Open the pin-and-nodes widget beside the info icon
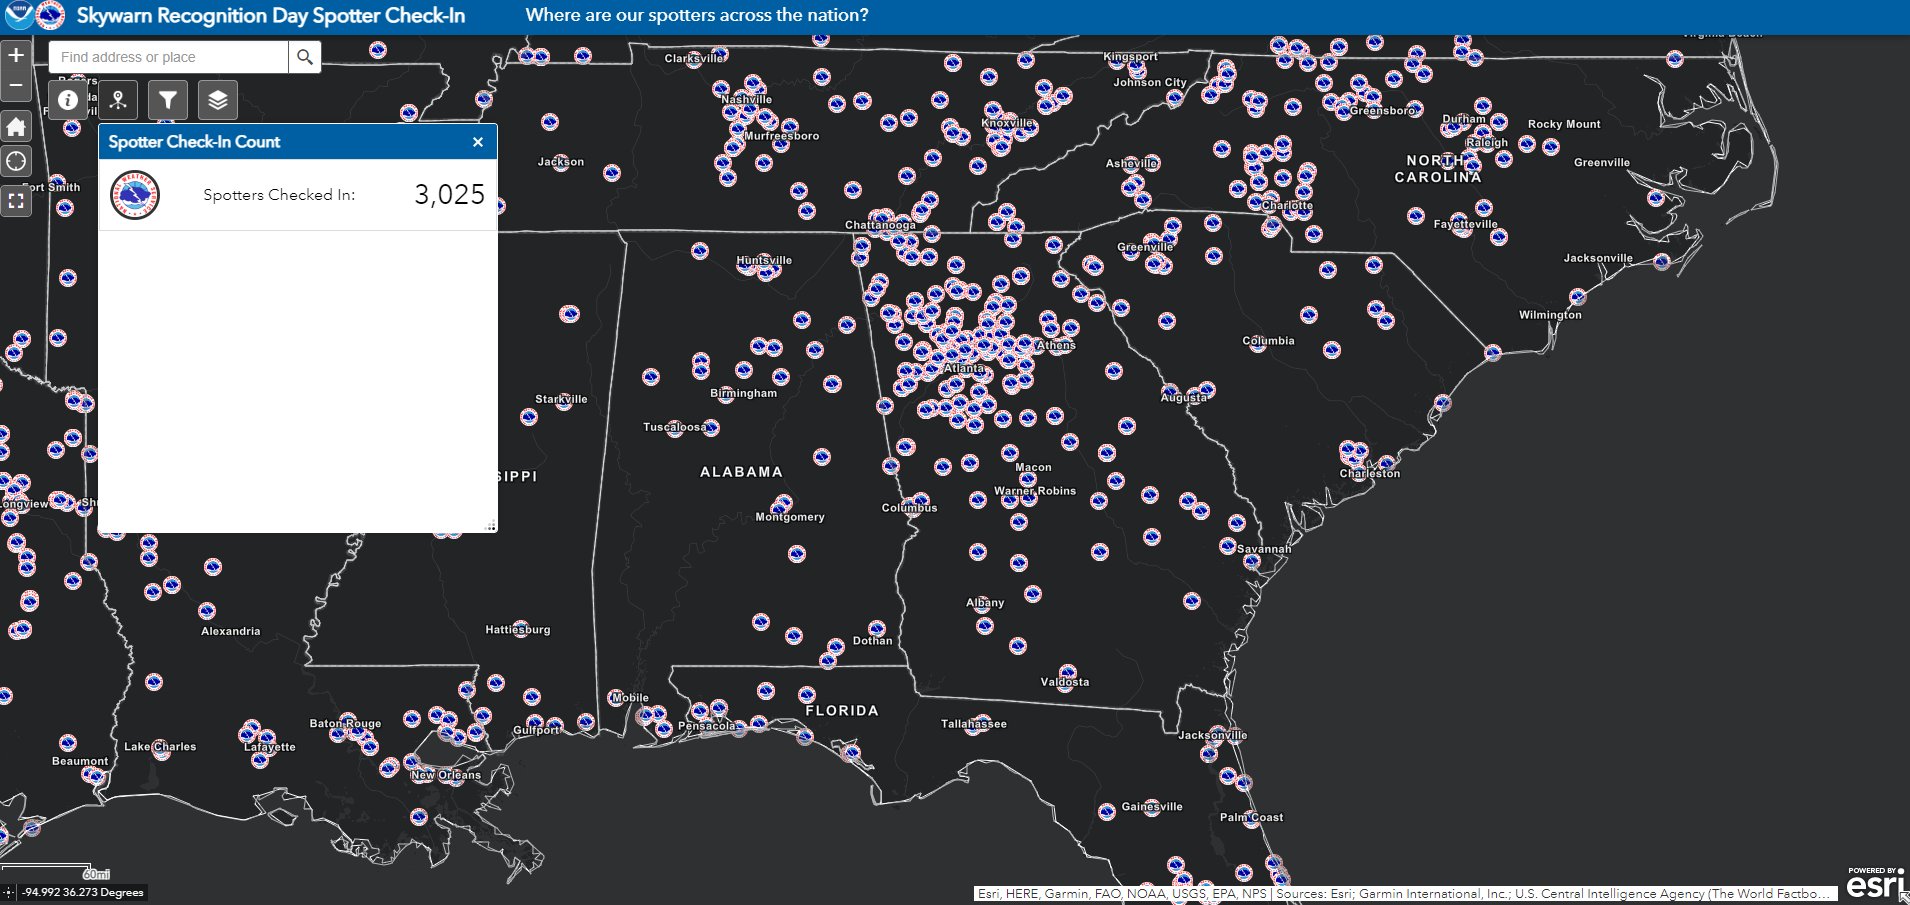The image size is (1910, 905). pos(118,100)
